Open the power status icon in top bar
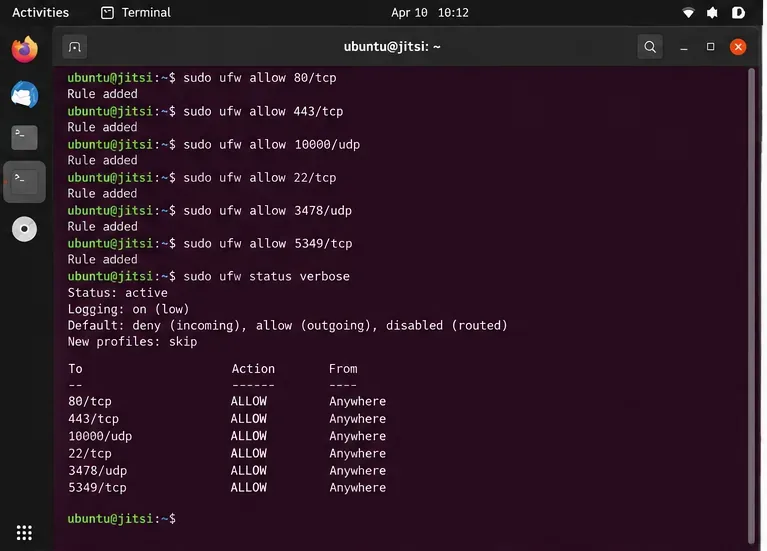 738,13
